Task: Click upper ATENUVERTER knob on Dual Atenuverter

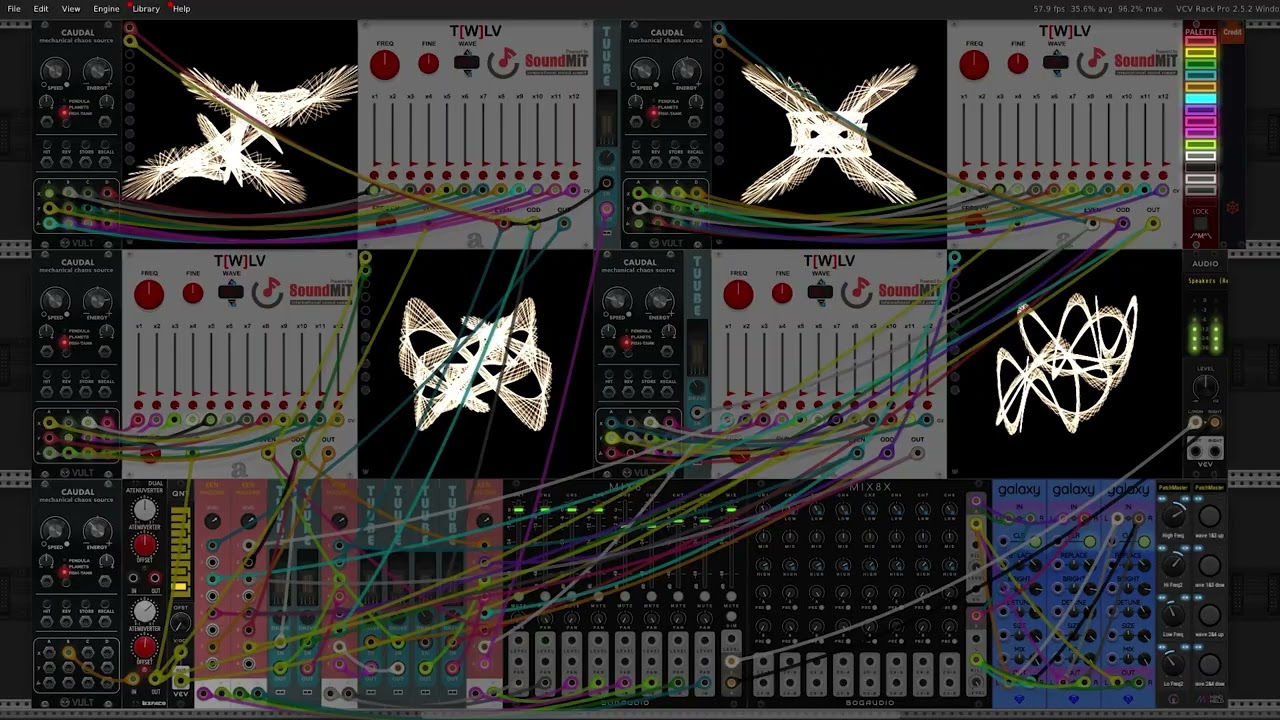Action: coord(145,510)
